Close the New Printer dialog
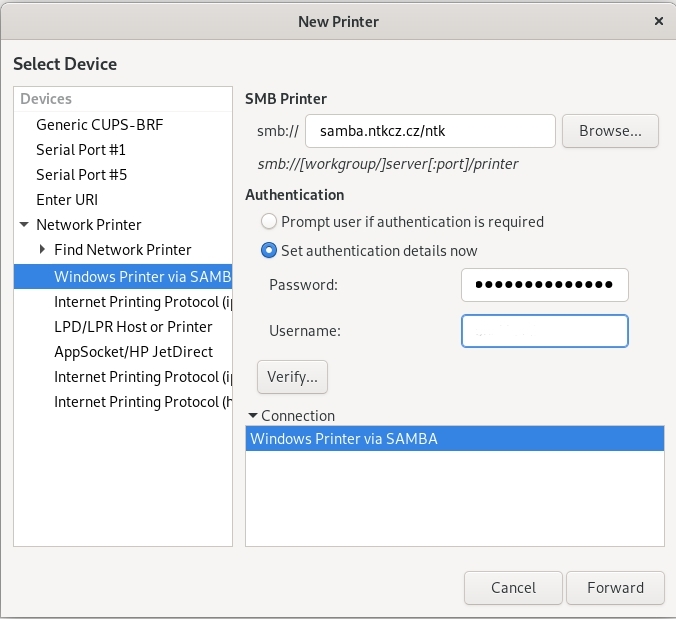This screenshot has width=676, height=619. 658,20
